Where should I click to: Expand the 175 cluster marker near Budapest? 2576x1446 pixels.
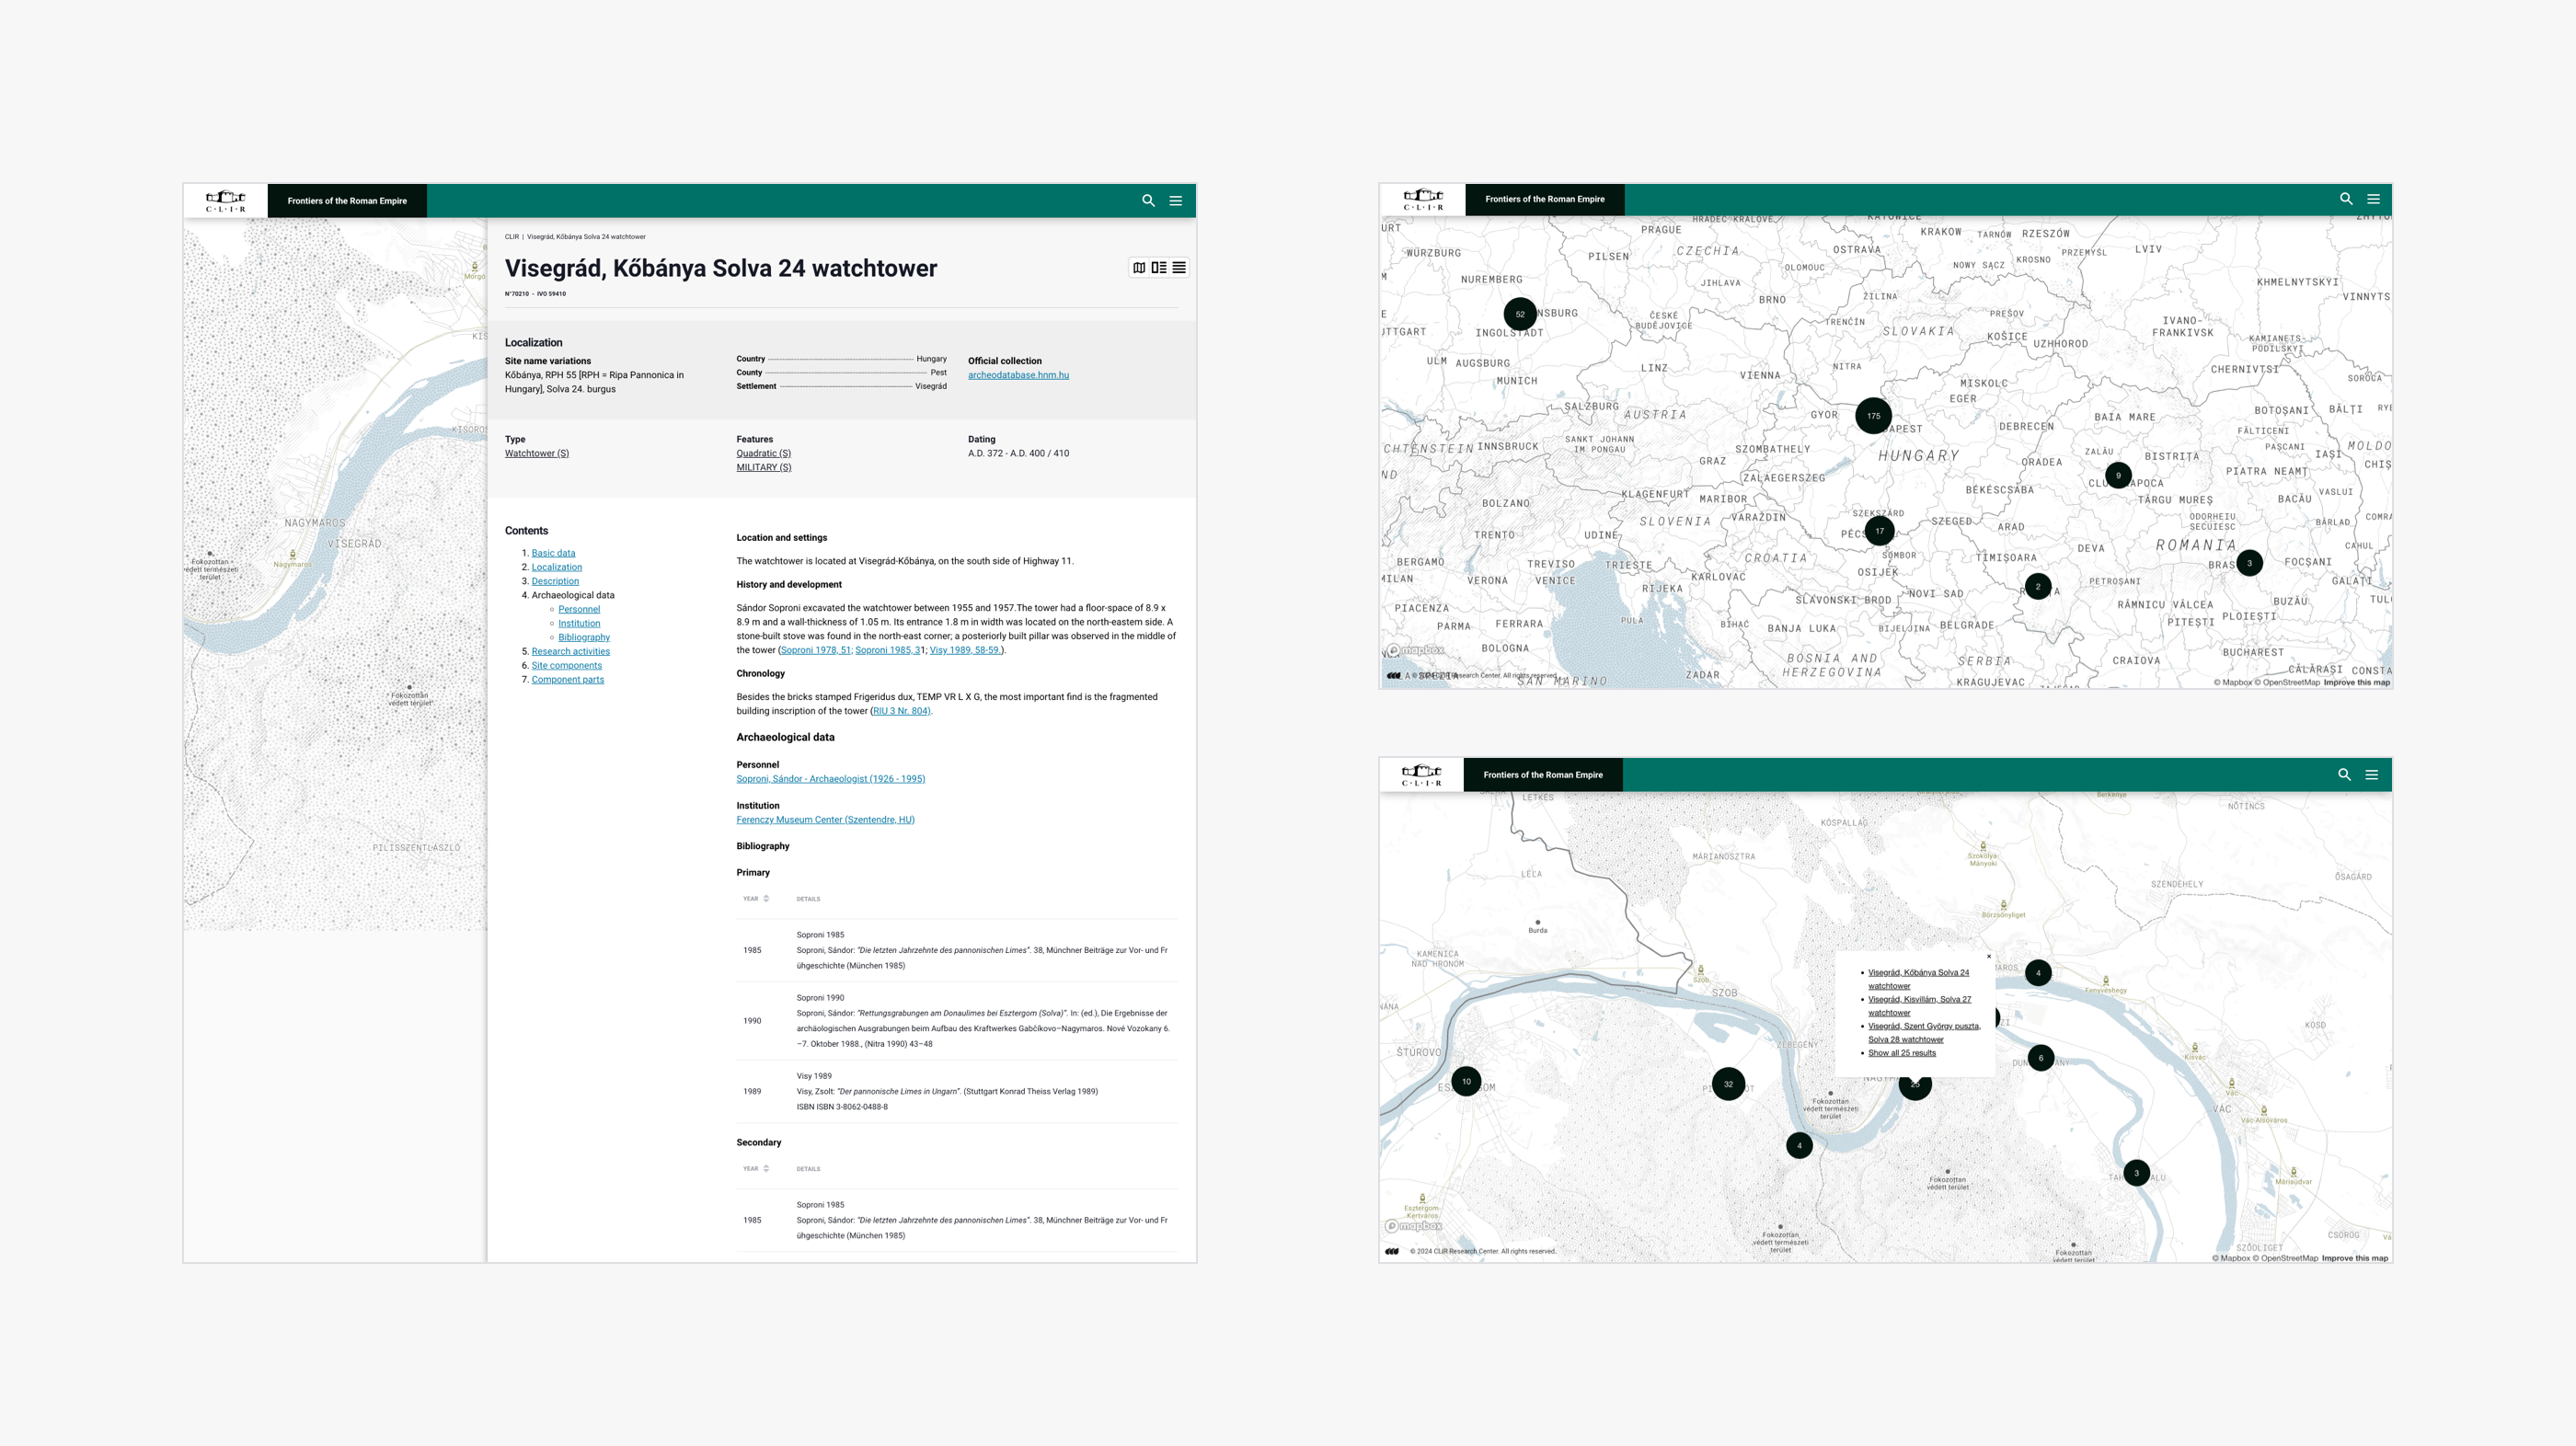(1873, 416)
